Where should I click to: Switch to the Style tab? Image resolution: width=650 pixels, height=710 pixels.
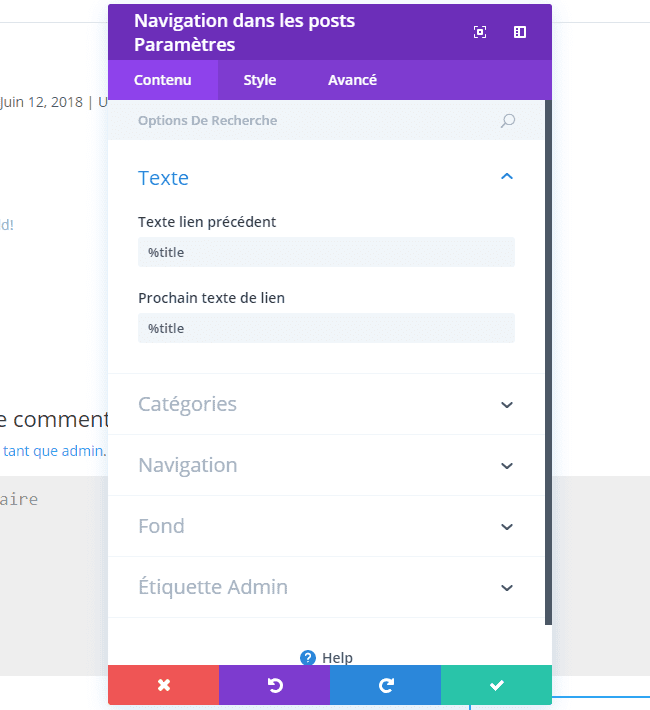(x=260, y=80)
